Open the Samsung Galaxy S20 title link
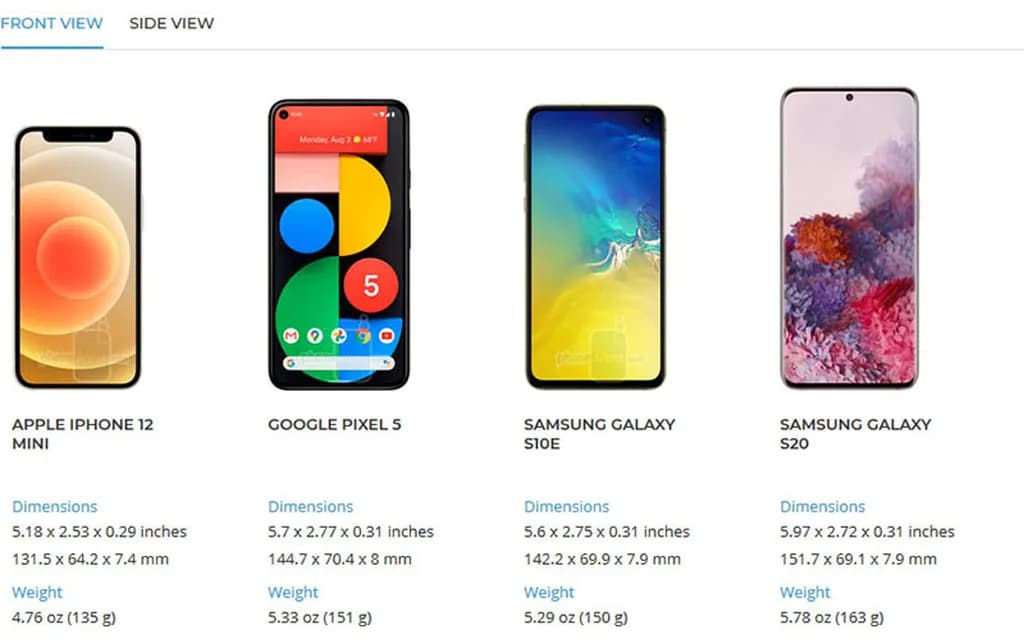 [x=855, y=434]
